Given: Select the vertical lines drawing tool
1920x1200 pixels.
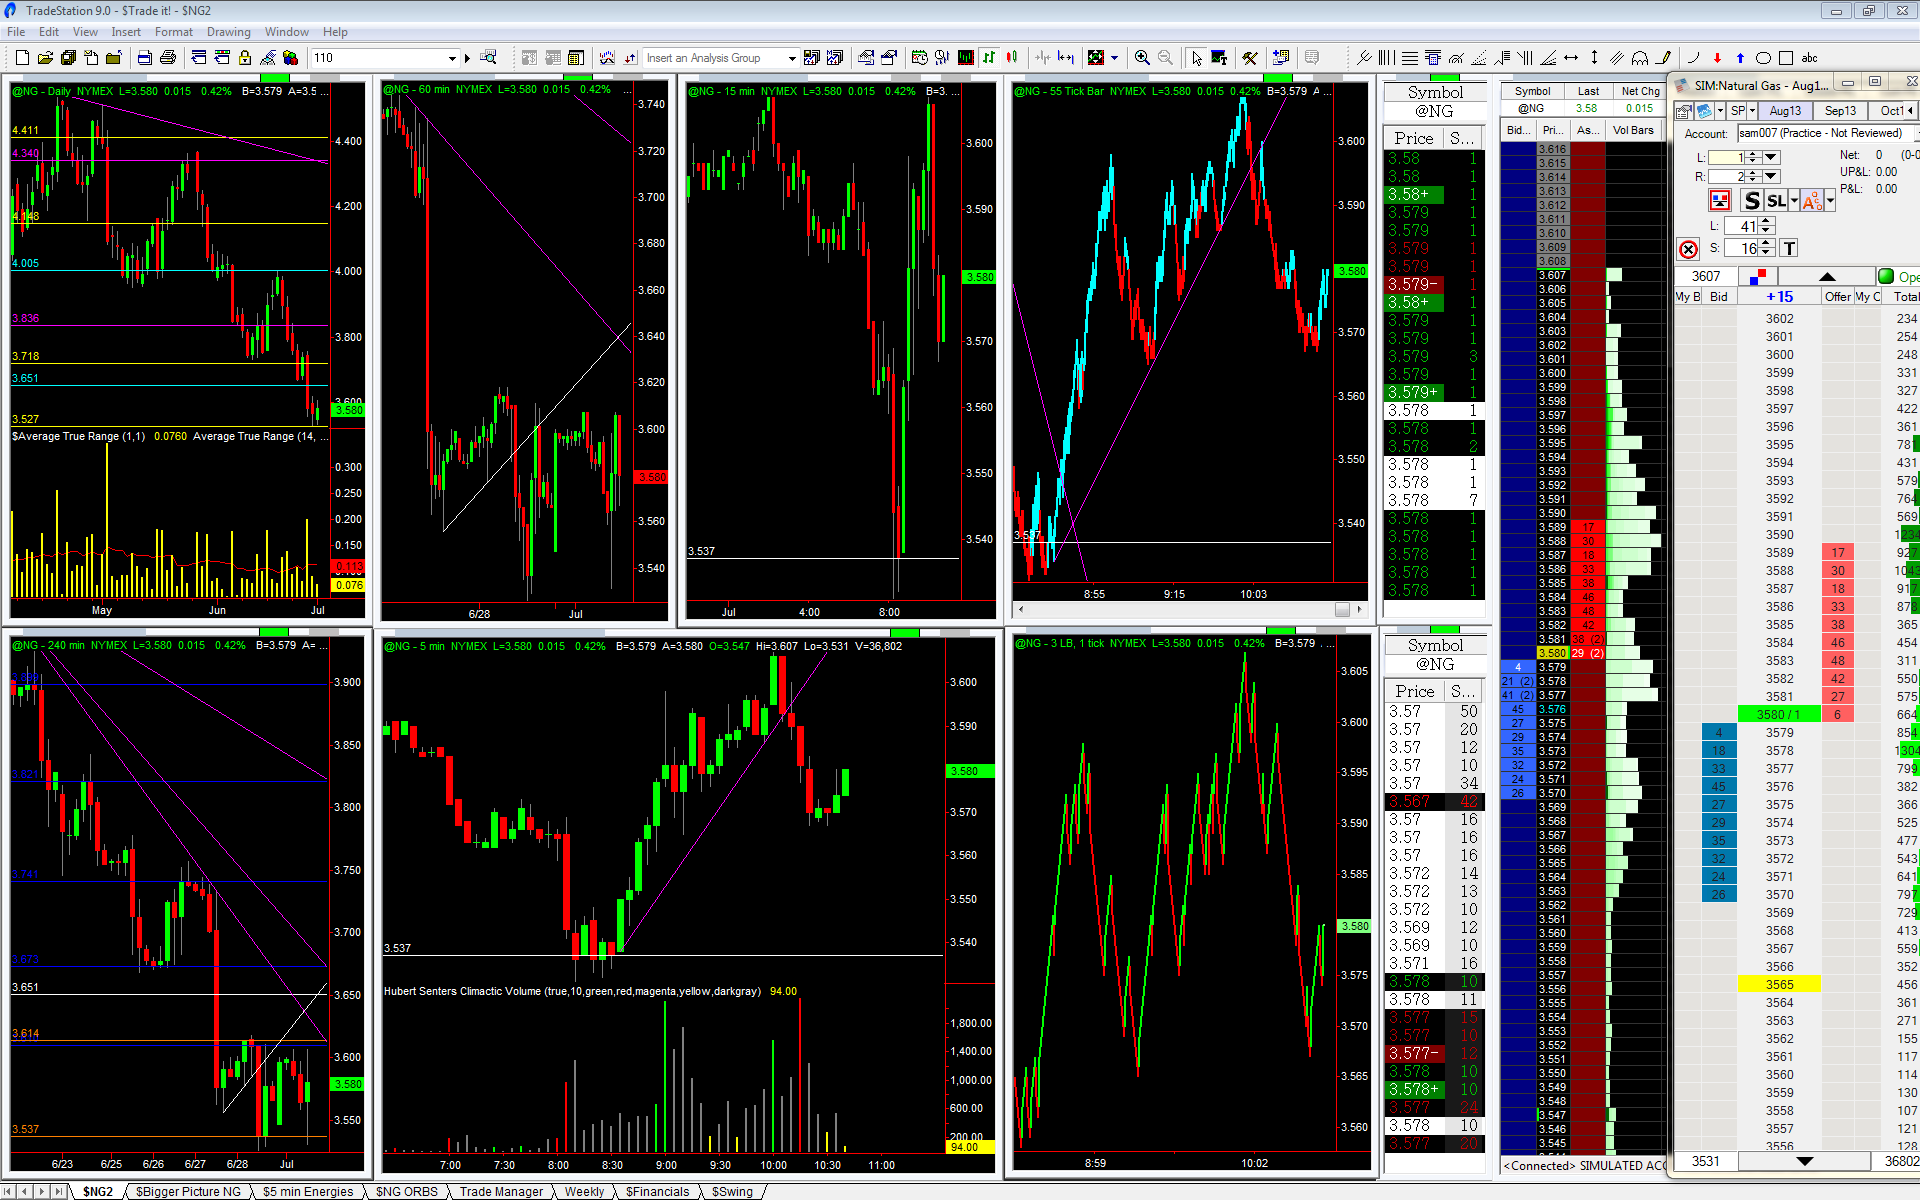Looking at the screenshot, I should 1387,58.
